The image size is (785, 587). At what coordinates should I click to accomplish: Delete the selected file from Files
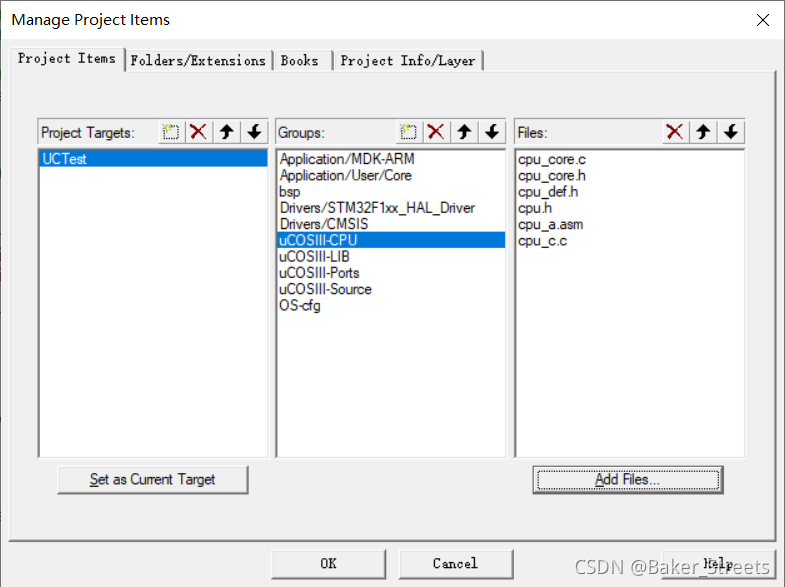click(x=675, y=132)
